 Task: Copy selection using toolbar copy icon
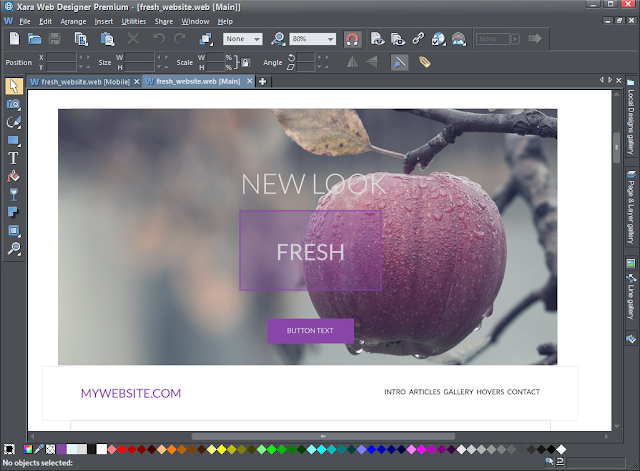click(x=81, y=39)
